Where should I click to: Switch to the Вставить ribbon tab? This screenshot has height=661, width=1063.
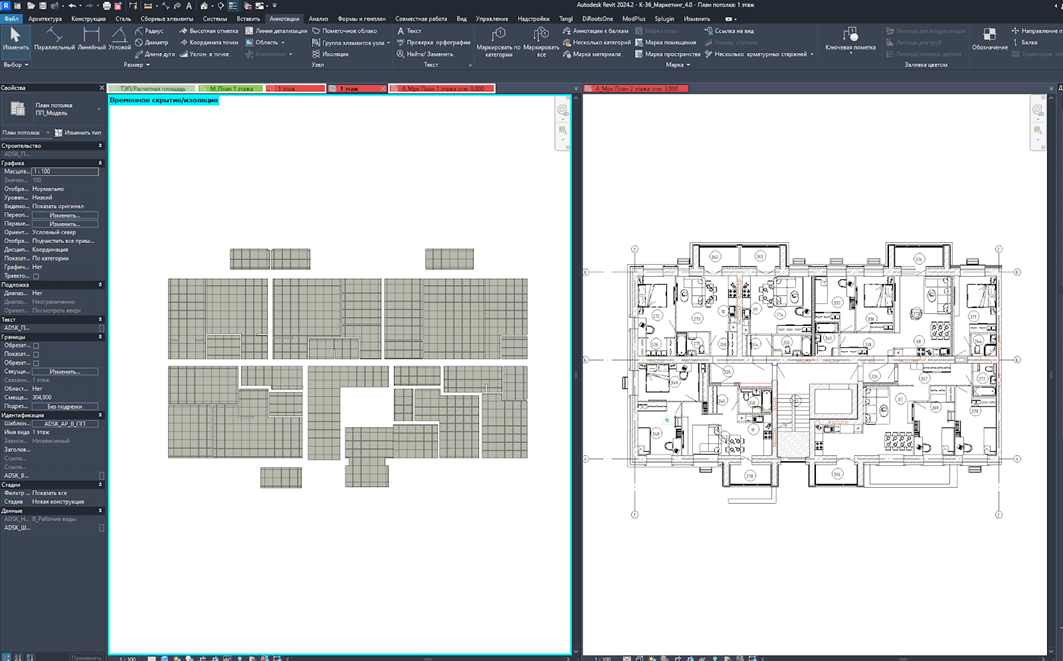[x=248, y=19]
